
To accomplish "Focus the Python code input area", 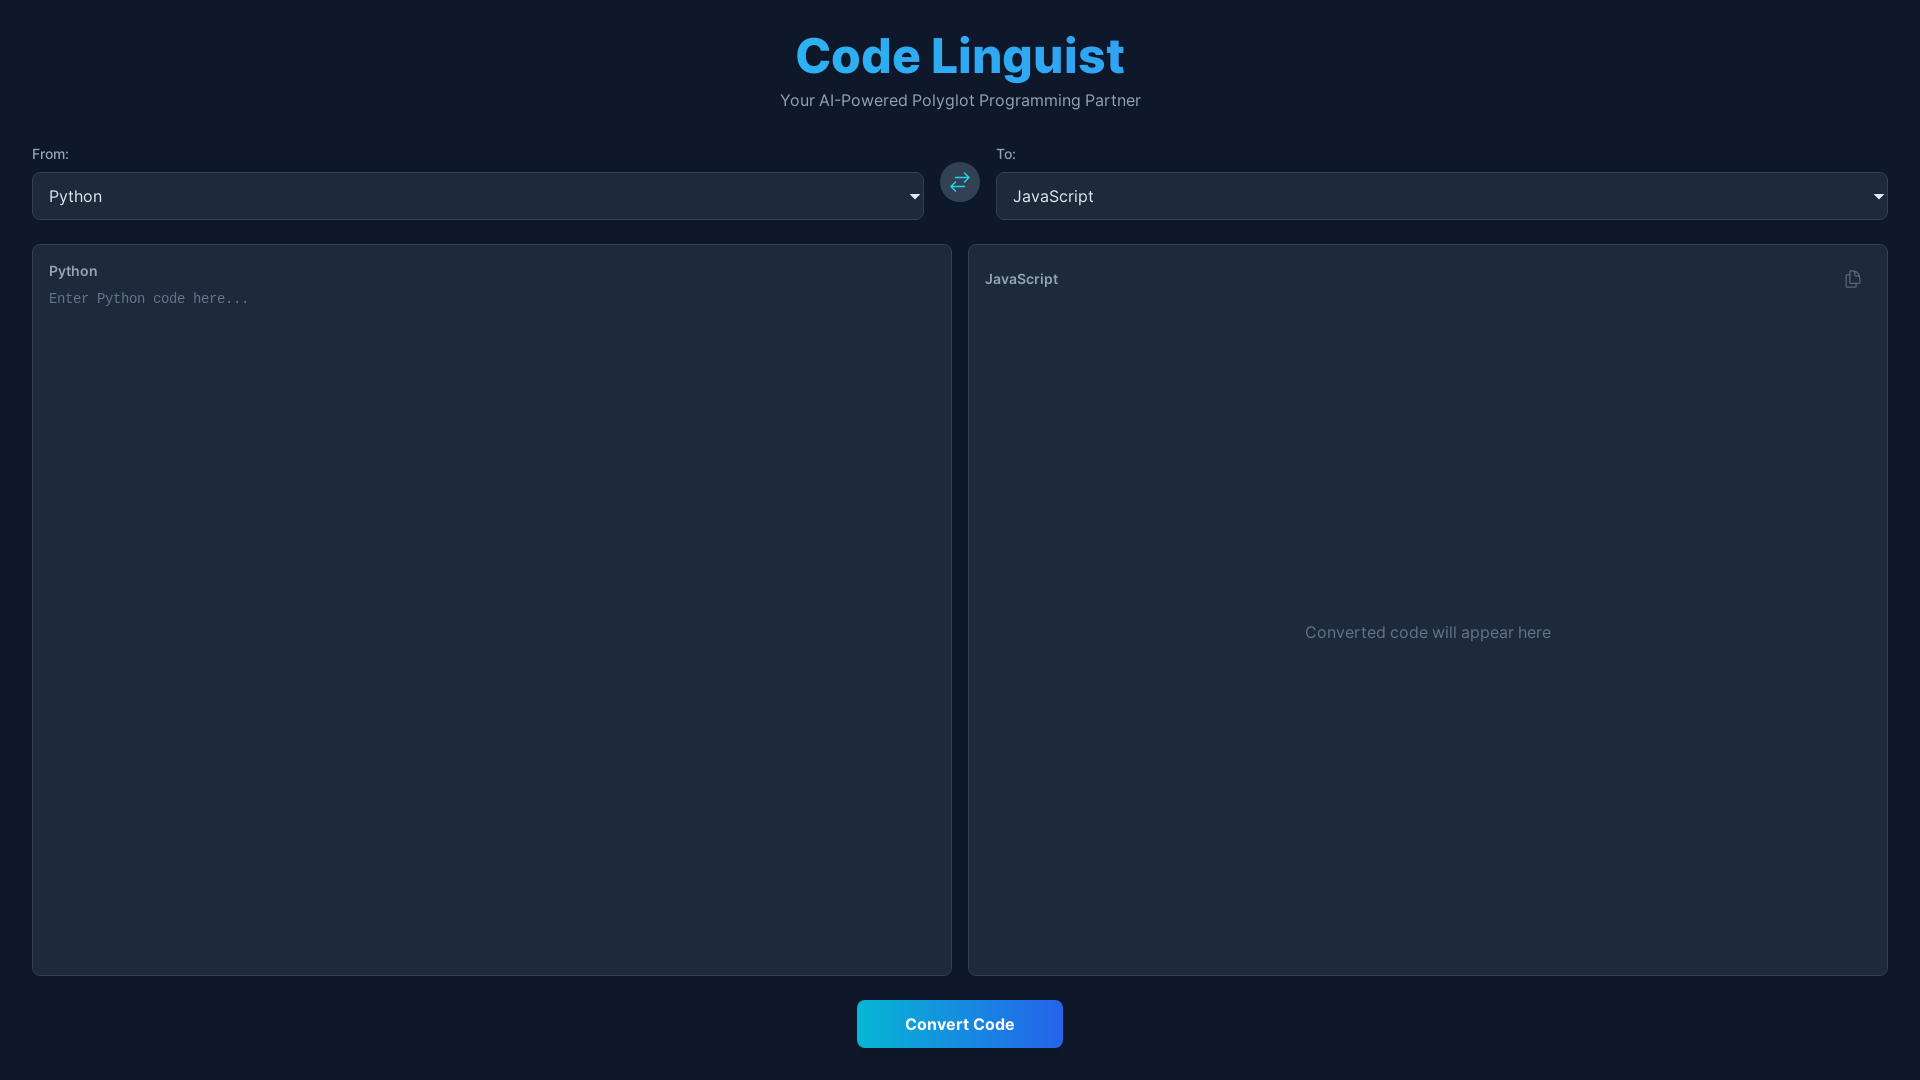I will 492,625.
